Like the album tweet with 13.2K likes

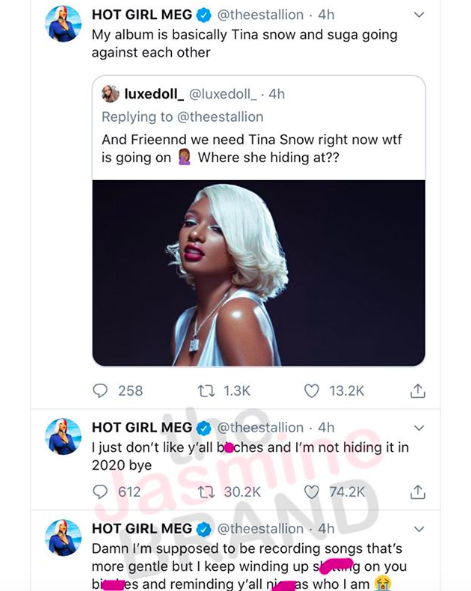[x=312, y=391]
